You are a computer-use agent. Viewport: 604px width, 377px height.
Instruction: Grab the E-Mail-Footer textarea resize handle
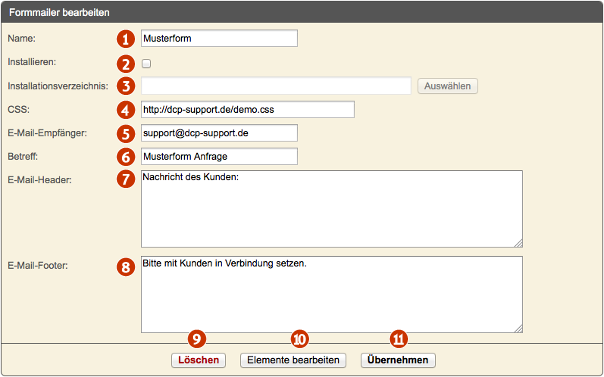point(518,328)
